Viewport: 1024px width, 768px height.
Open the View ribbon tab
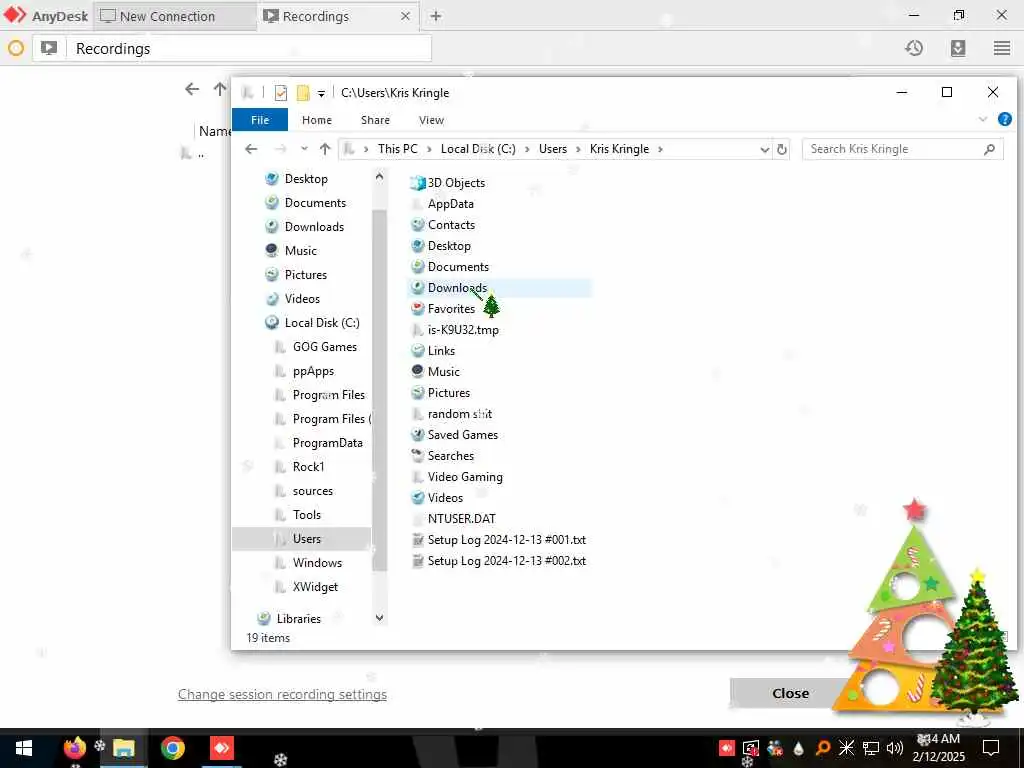point(431,120)
